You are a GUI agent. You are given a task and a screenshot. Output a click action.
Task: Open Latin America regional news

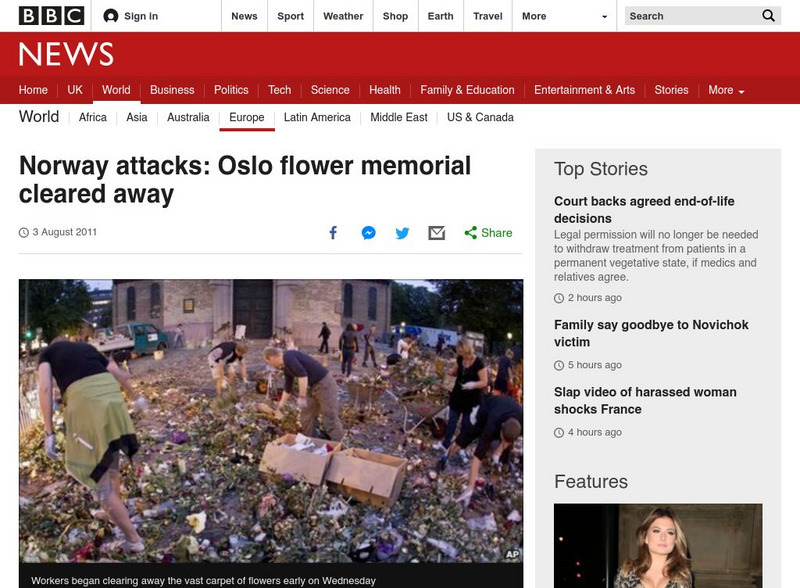[x=317, y=117]
